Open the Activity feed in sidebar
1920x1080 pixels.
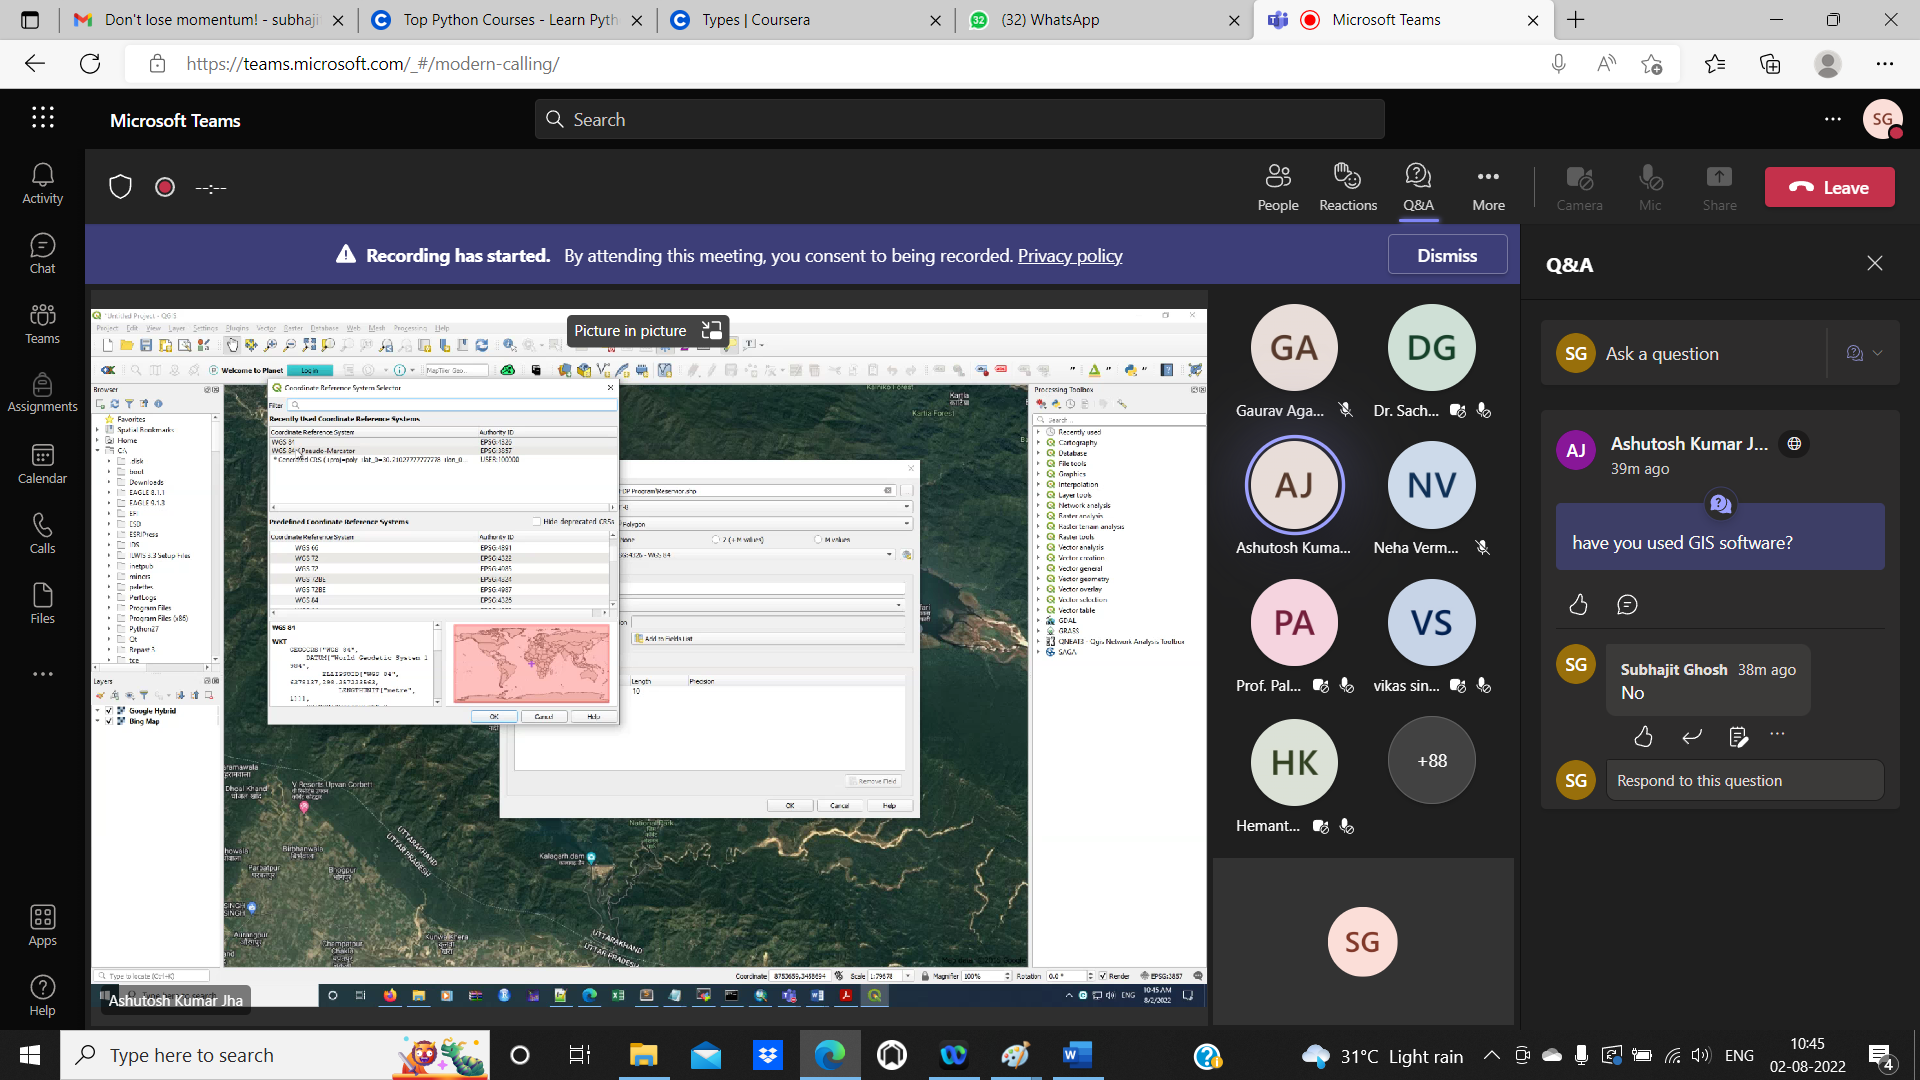[42, 184]
